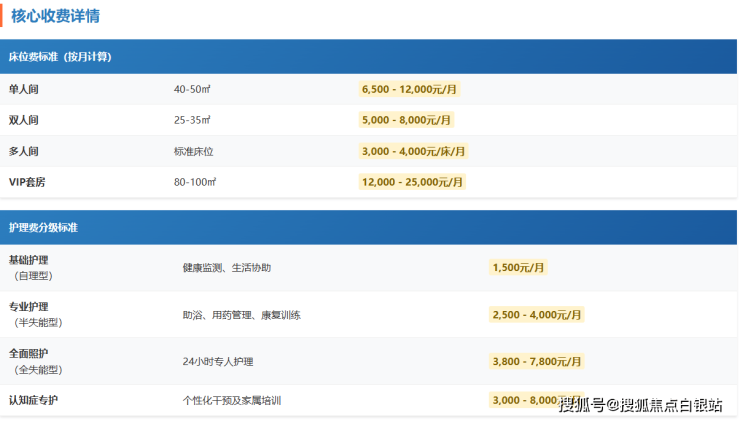Click the 基础护理 row label
This screenshot has width=740, height=421.
(x=28, y=260)
